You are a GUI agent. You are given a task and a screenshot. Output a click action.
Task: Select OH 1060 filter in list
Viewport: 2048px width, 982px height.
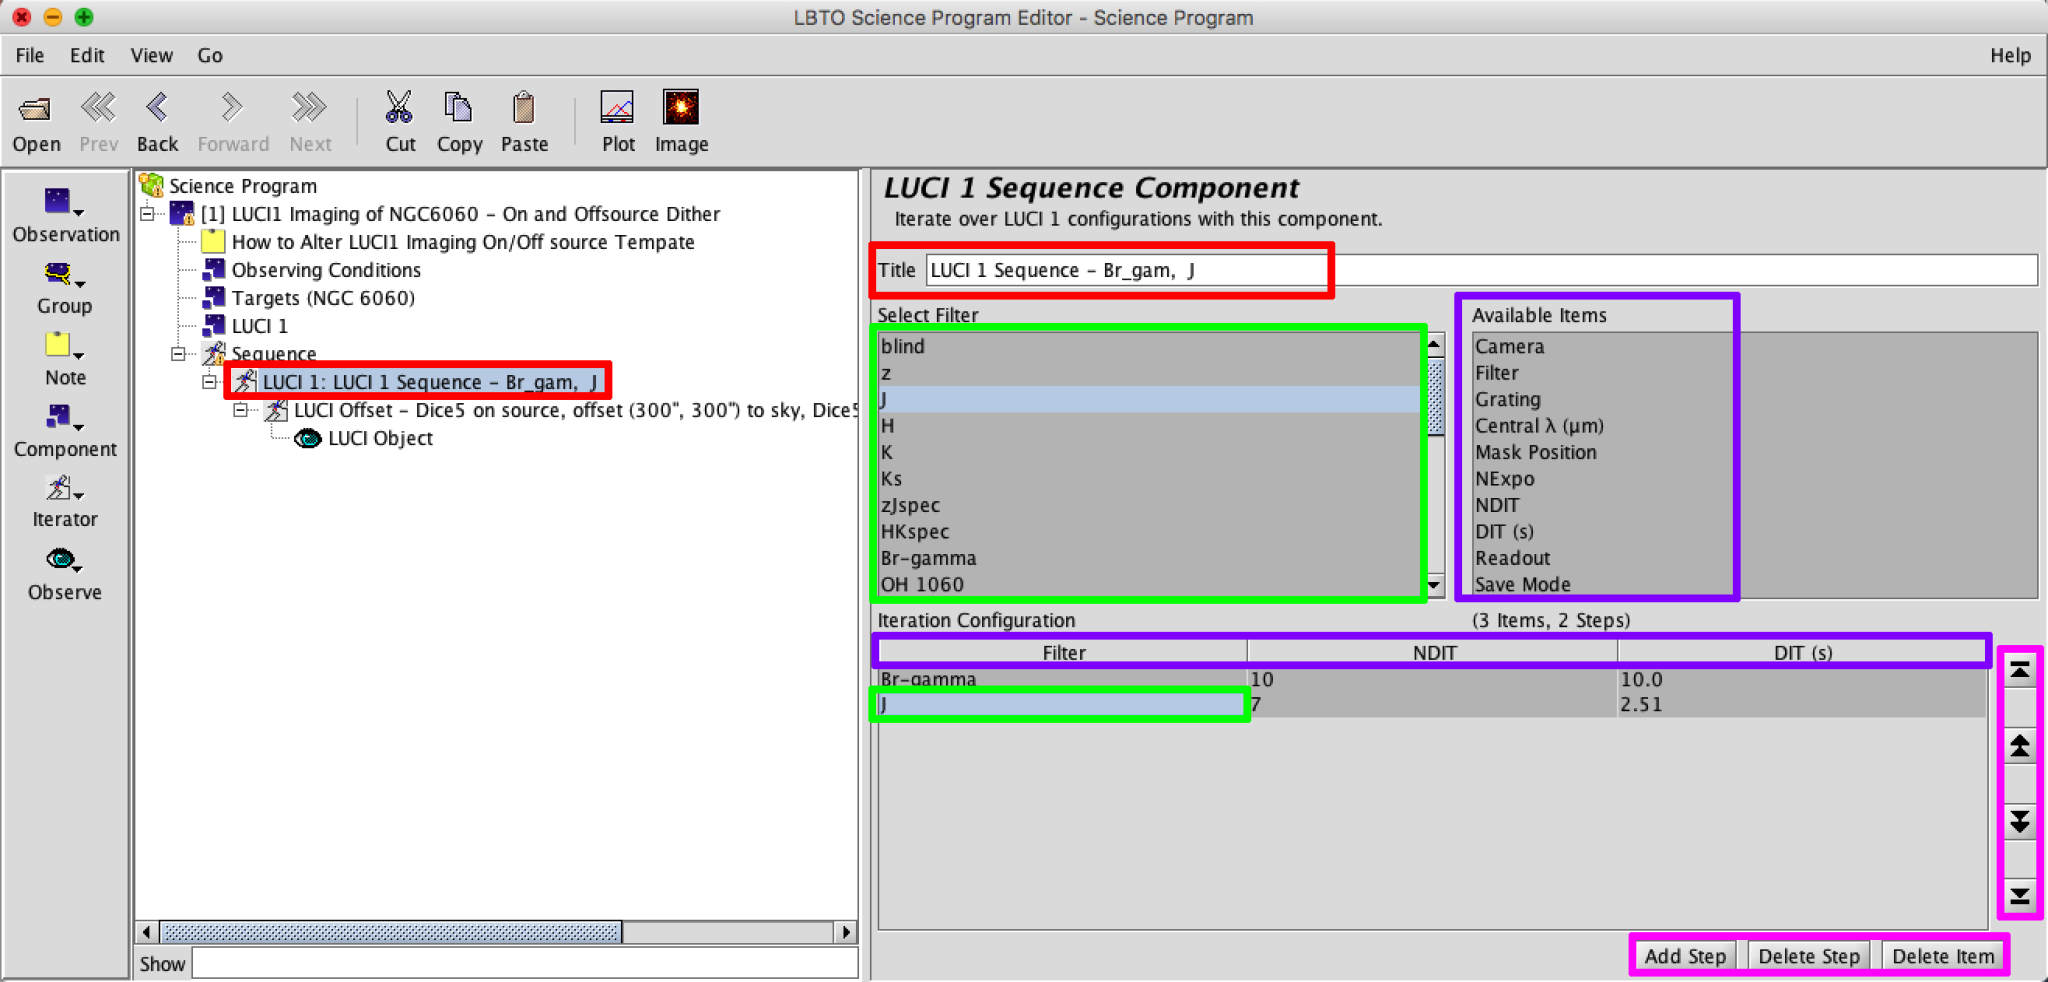pyautogui.click(x=1150, y=584)
